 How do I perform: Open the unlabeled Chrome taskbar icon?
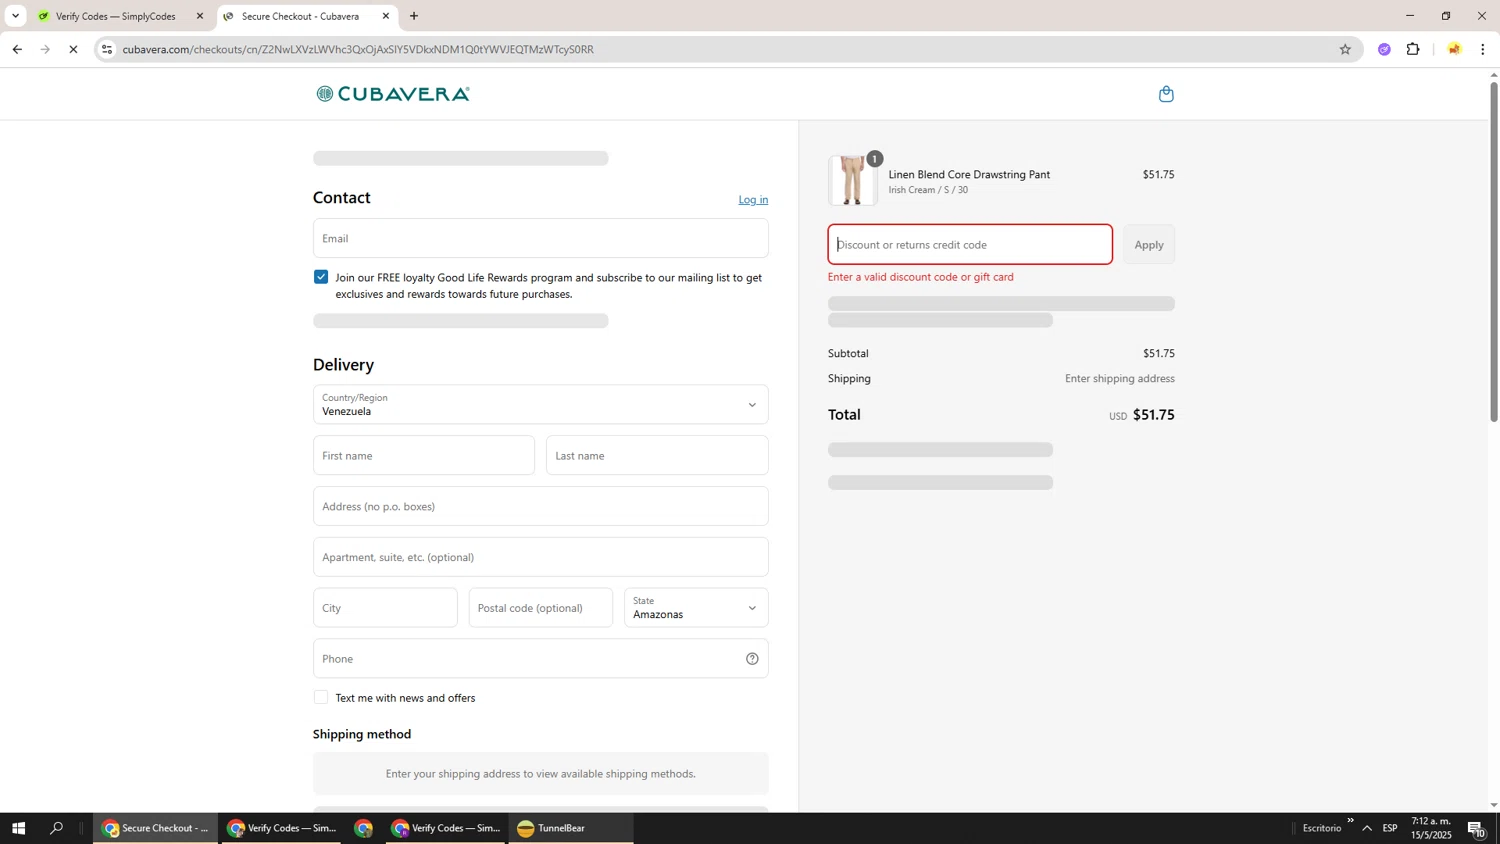tap(363, 828)
